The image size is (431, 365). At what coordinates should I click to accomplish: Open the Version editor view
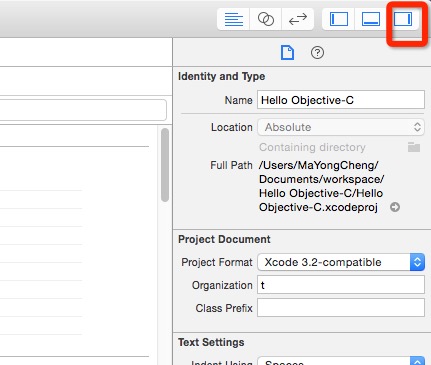pyautogui.click(x=298, y=19)
